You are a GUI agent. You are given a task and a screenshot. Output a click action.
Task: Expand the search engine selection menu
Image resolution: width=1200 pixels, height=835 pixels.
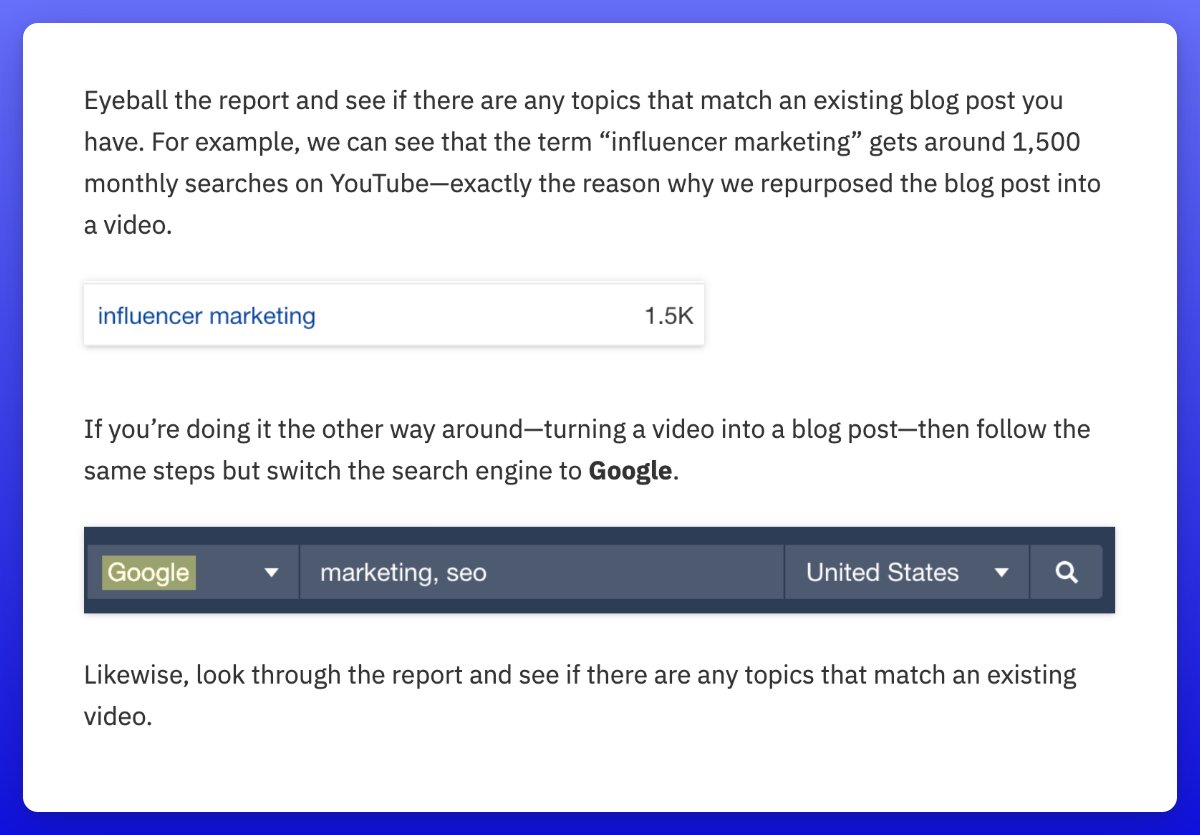point(192,572)
